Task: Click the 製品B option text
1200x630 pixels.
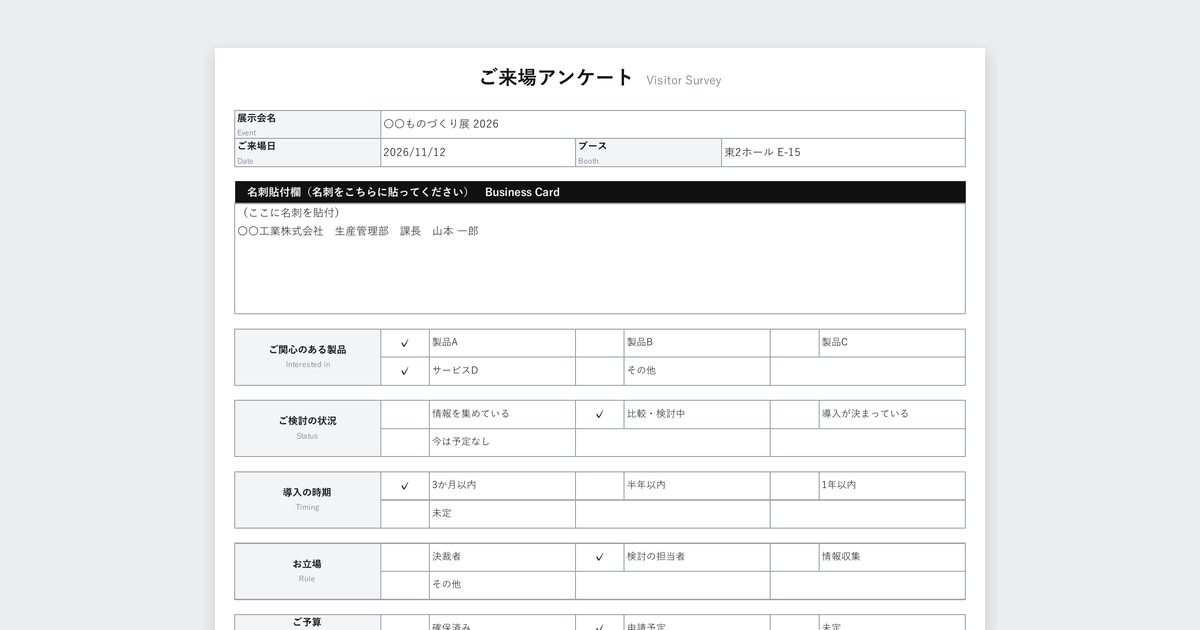Action: click(x=640, y=342)
